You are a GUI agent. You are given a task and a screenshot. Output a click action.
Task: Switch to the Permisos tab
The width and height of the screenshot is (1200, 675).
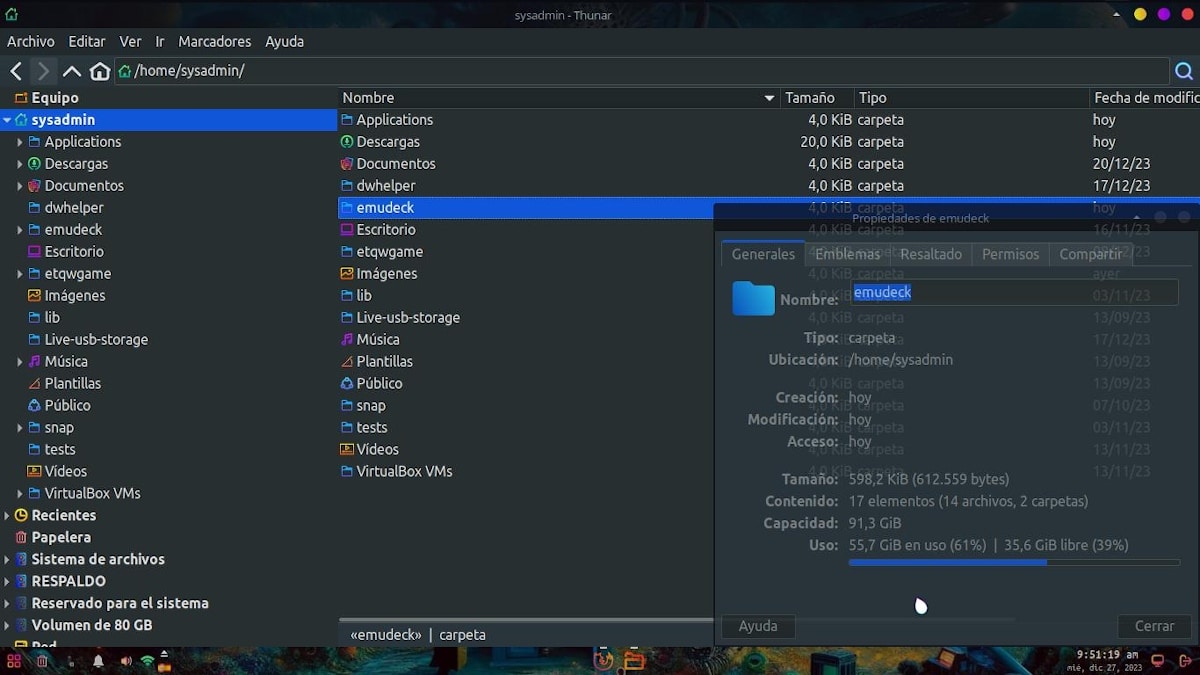click(1010, 254)
